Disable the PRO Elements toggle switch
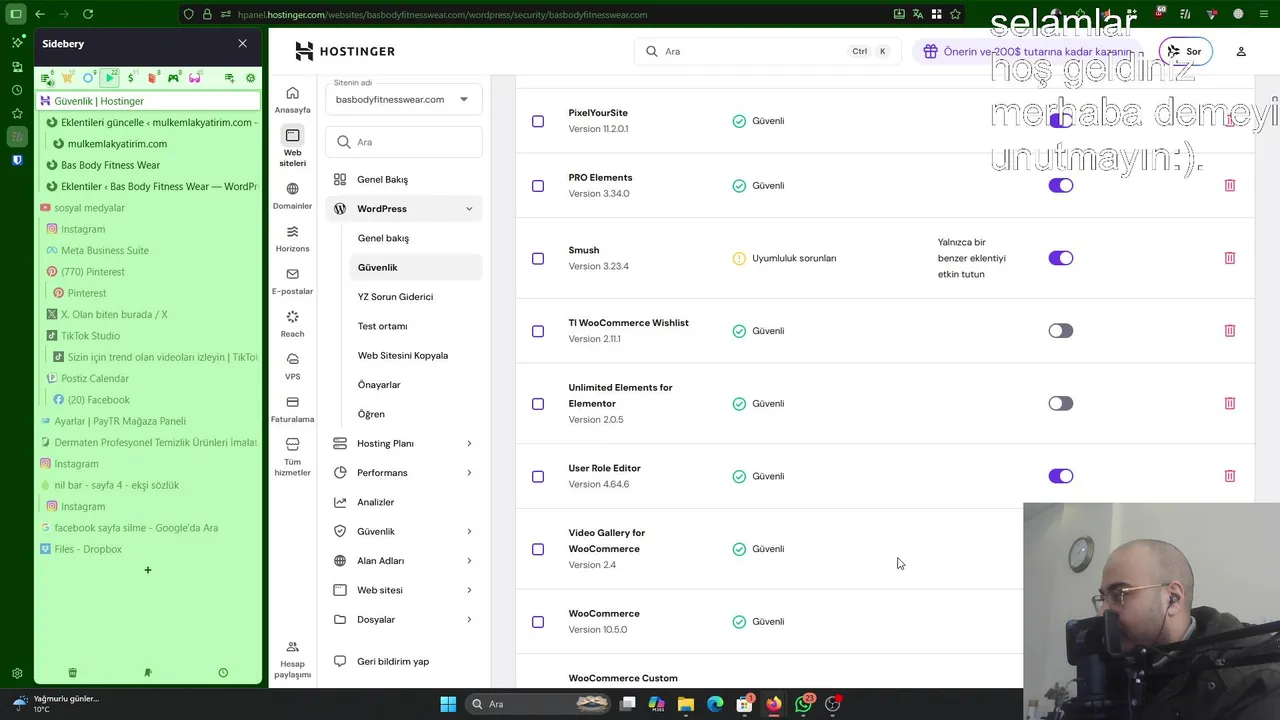Image resolution: width=1280 pixels, height=720 pixels. [1061, 186]
